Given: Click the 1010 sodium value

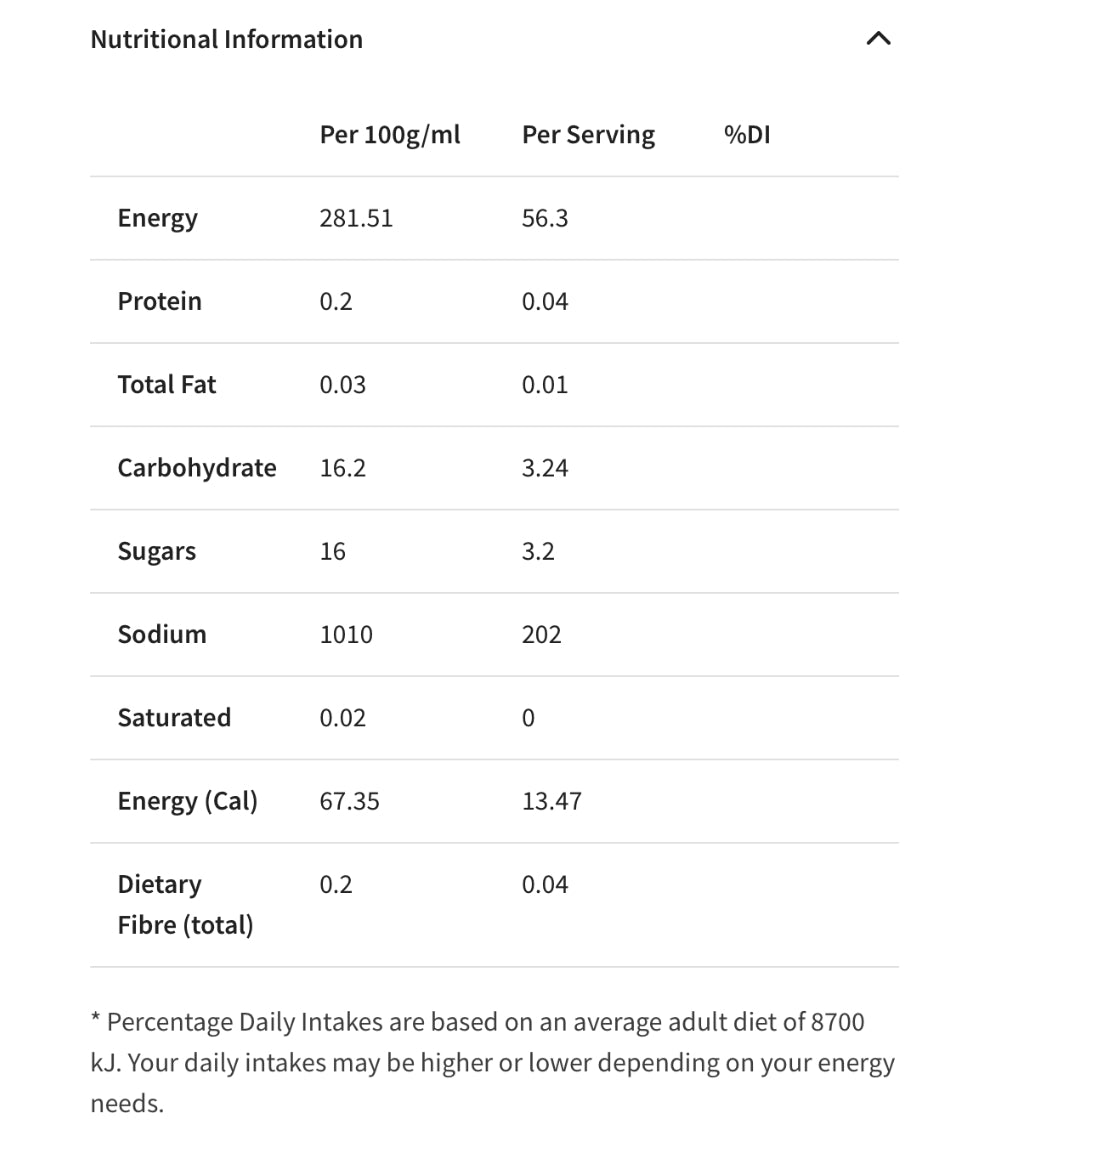Looking at the screenshot, I should click(x=346, y=634).
